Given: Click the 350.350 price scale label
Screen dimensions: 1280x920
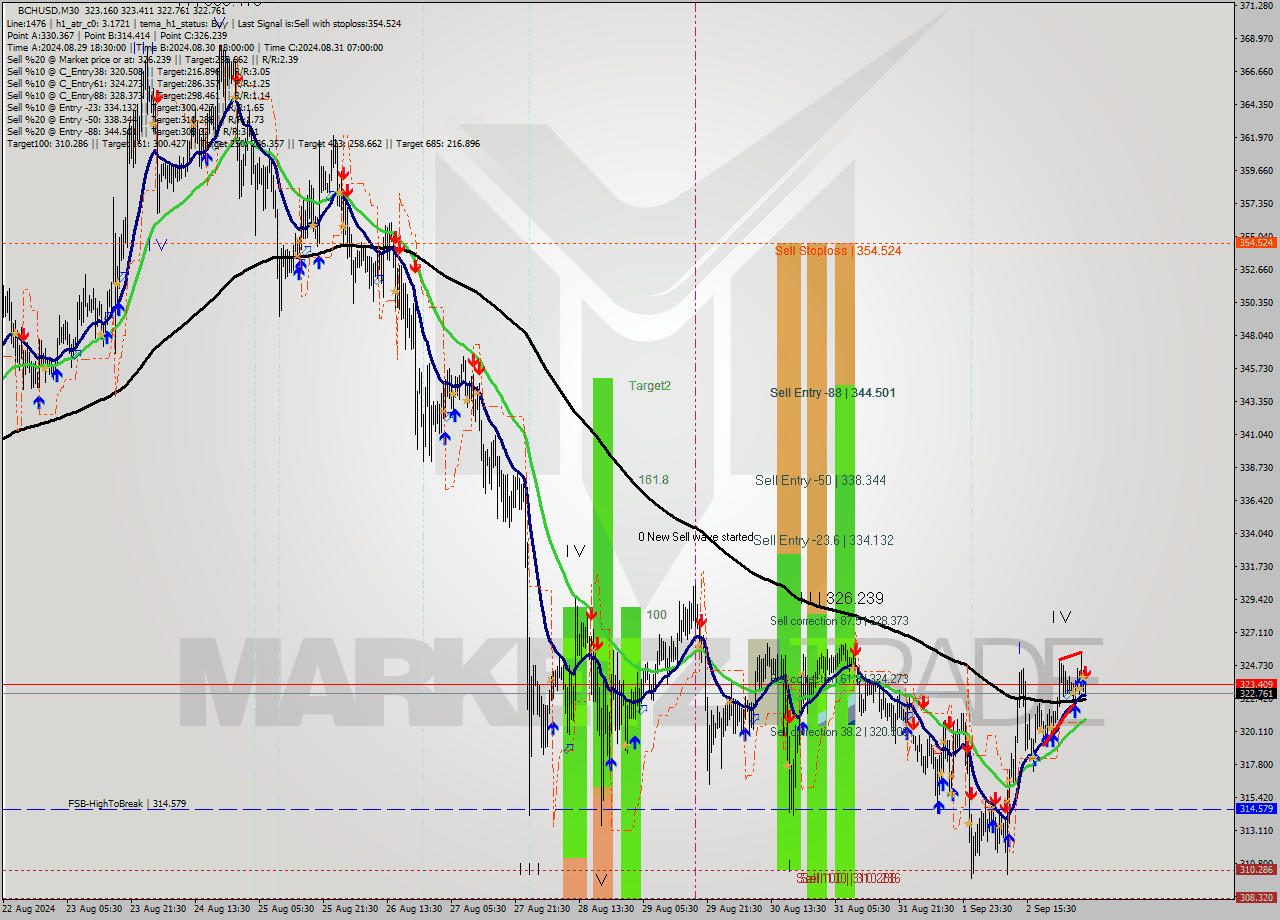Looking at the screenshot, I should [x=1256, y=303].
